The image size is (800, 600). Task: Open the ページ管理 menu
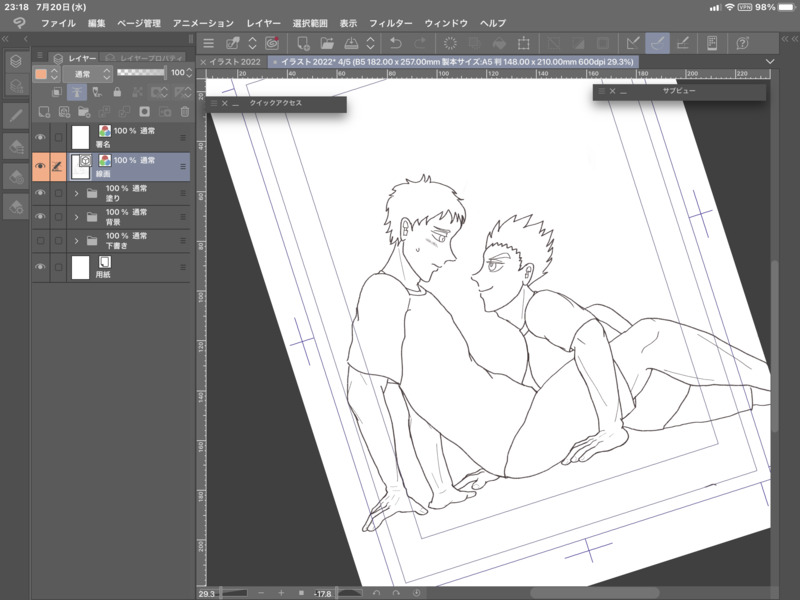139,23
